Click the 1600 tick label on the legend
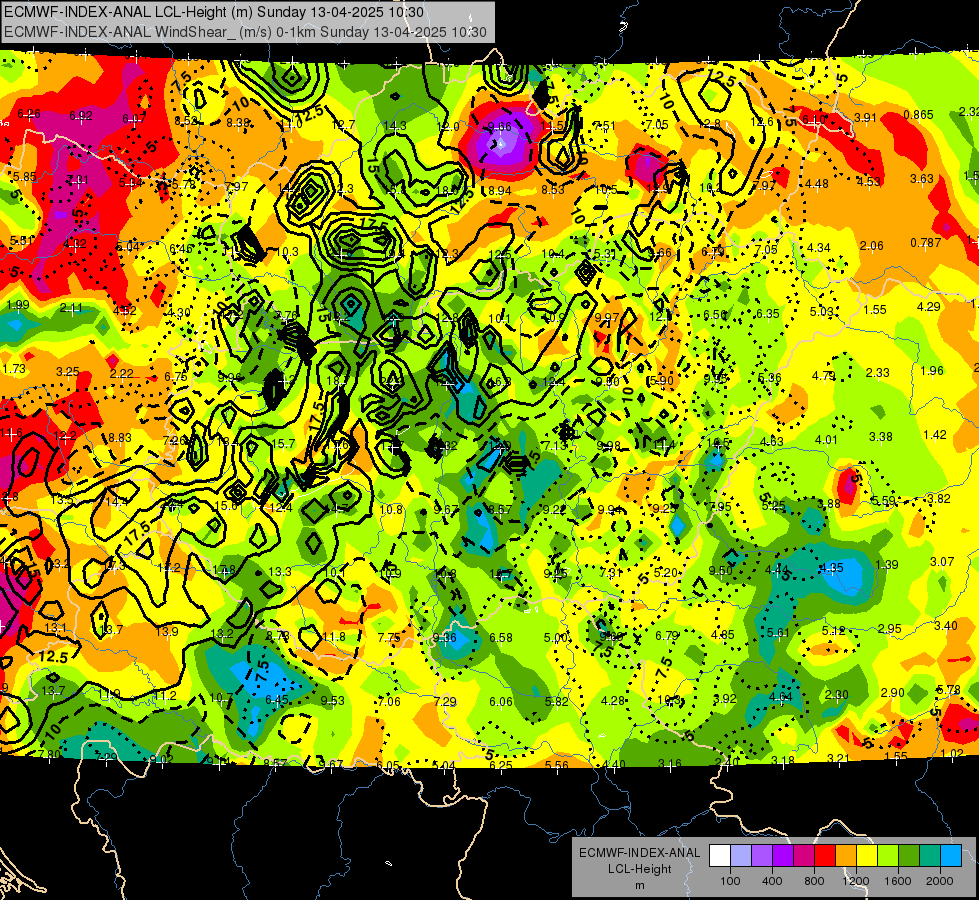979x900 pixels. [x=898, y=881]
